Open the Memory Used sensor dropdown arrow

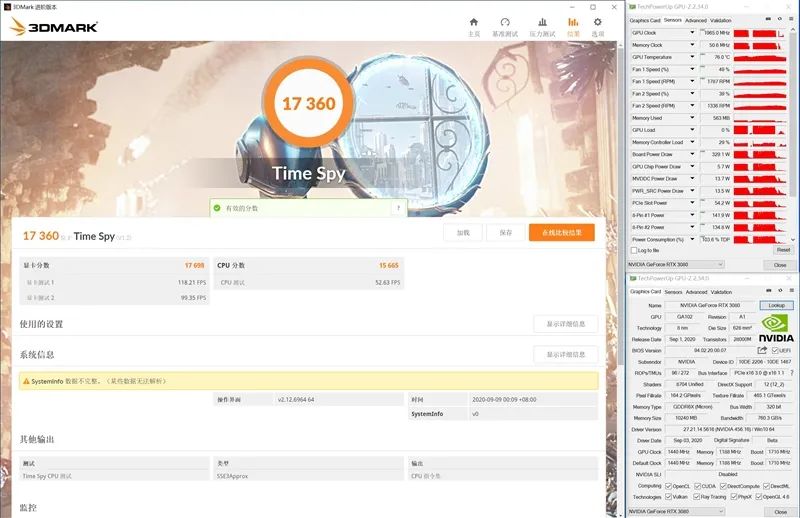click(692, 118)
